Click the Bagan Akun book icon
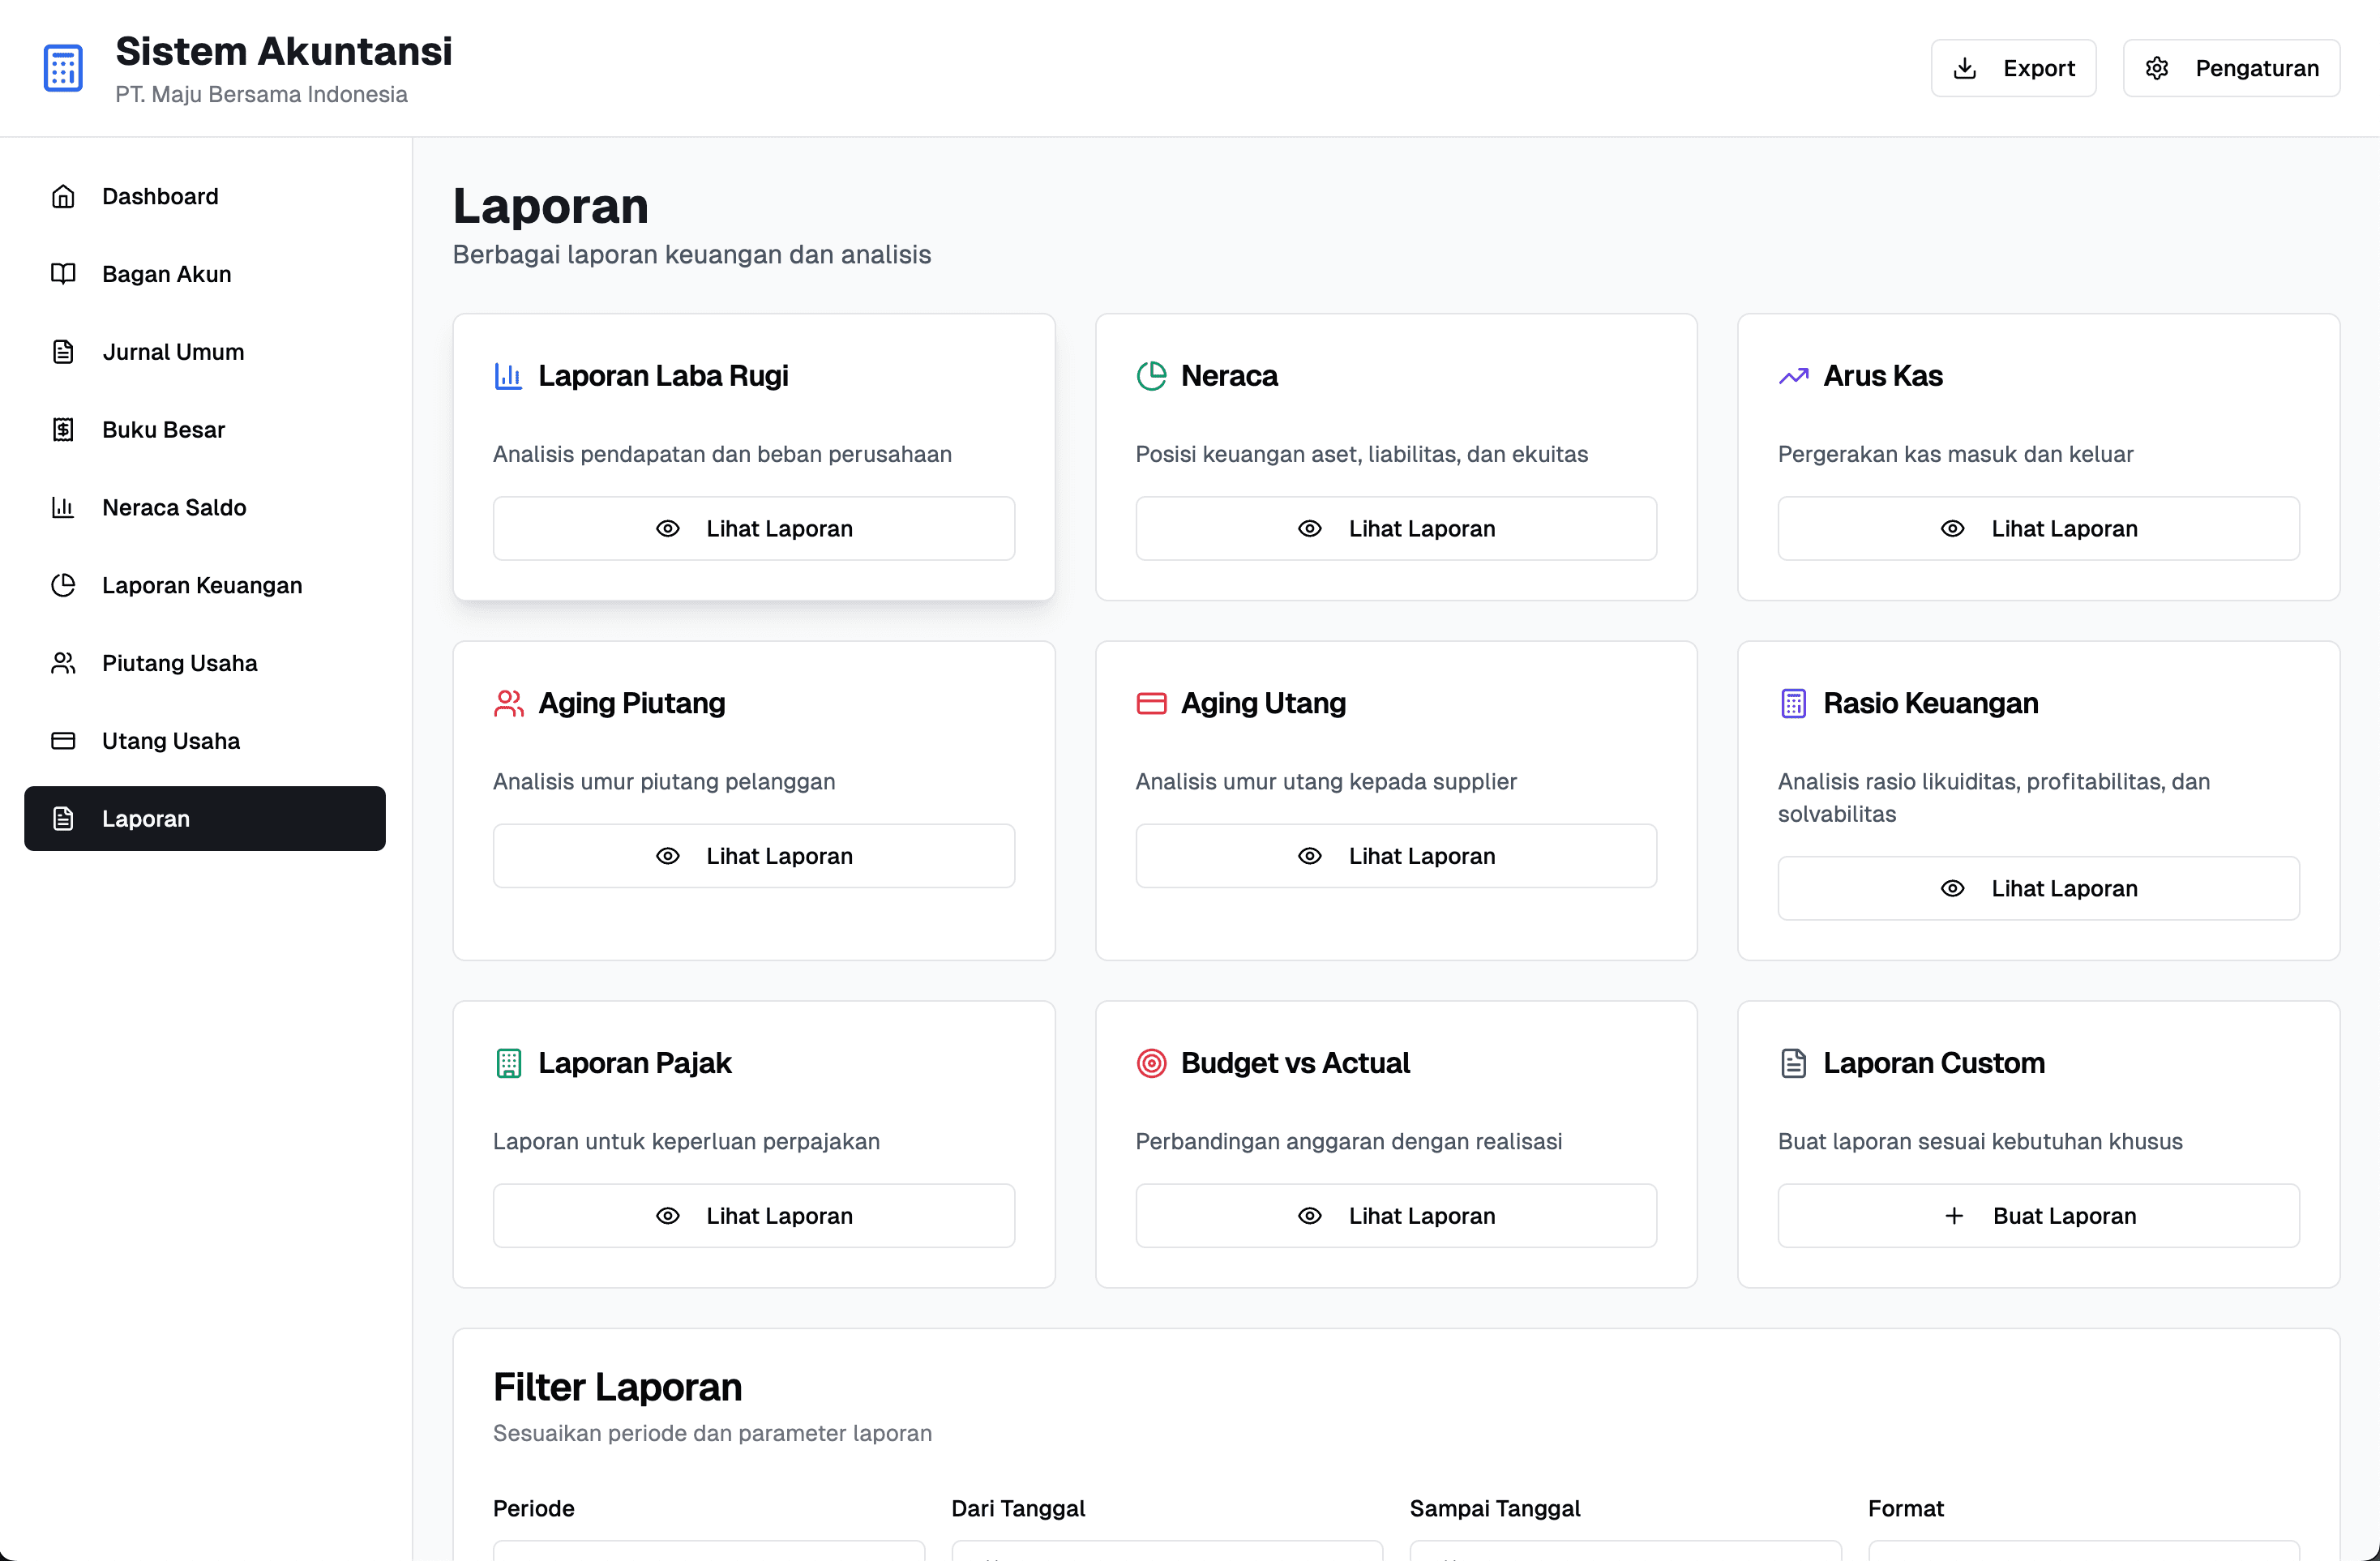 pyautogui.click(x=63, y=274)
